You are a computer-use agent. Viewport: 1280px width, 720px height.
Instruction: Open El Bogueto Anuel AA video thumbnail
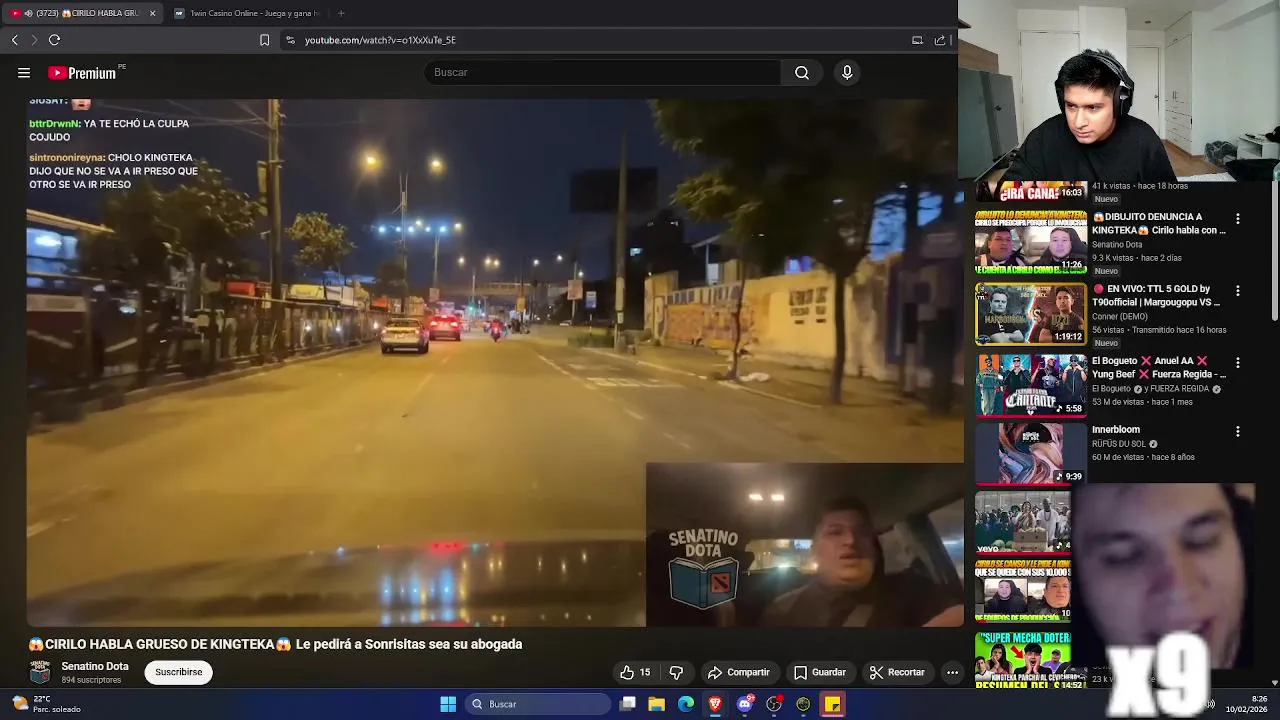[x=1031, y=385]
